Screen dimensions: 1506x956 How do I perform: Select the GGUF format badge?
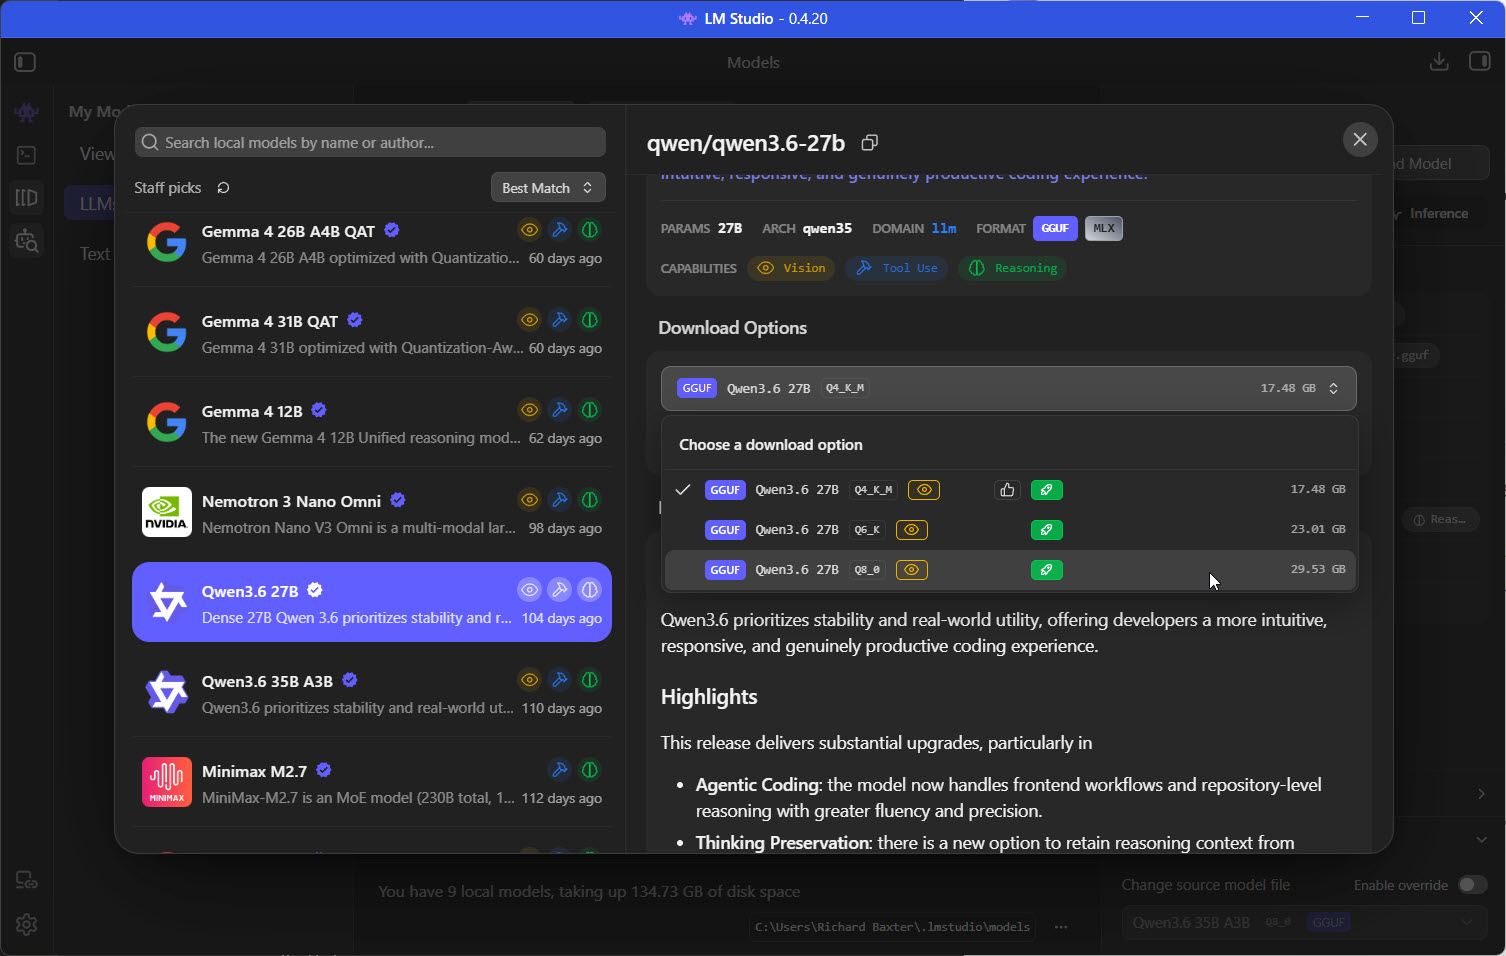click(1055, 228)
